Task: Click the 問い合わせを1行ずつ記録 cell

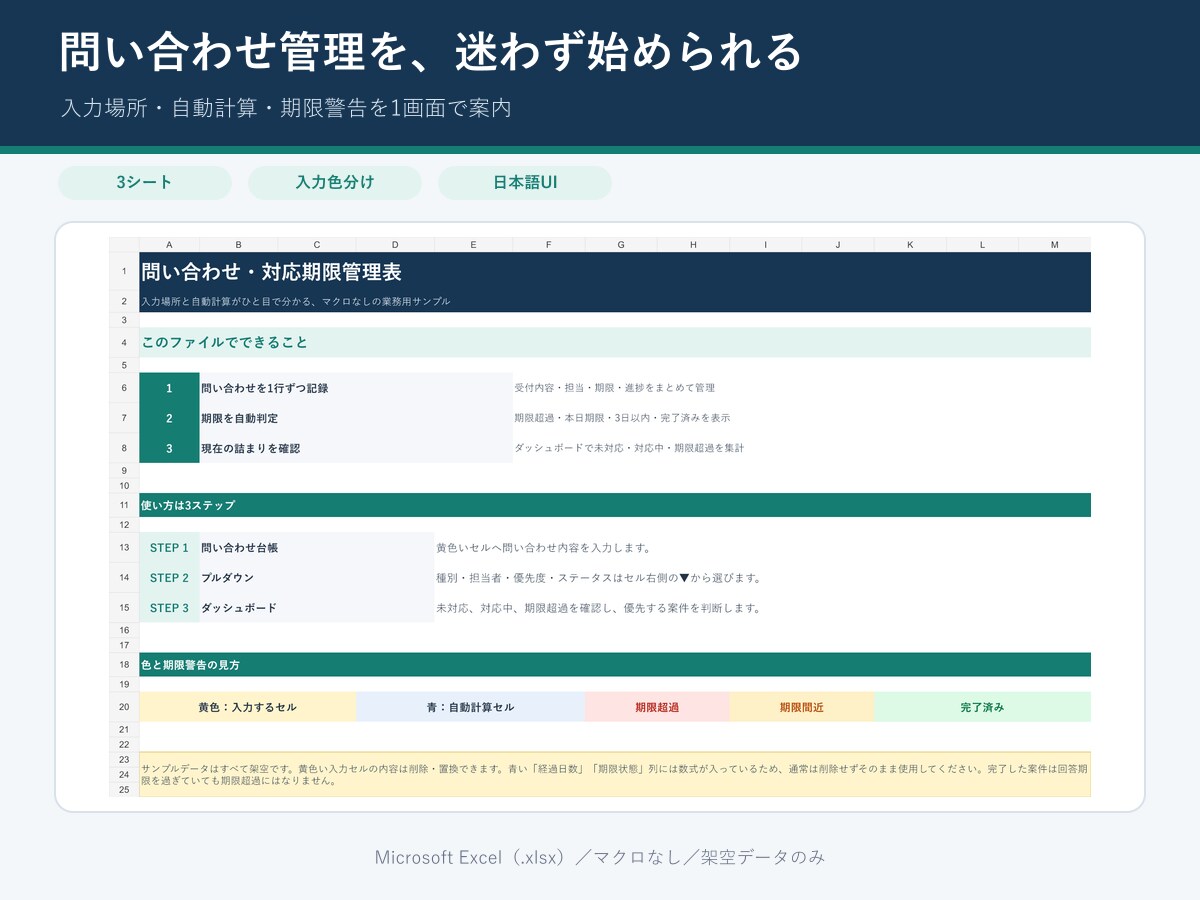Action: 356,388
